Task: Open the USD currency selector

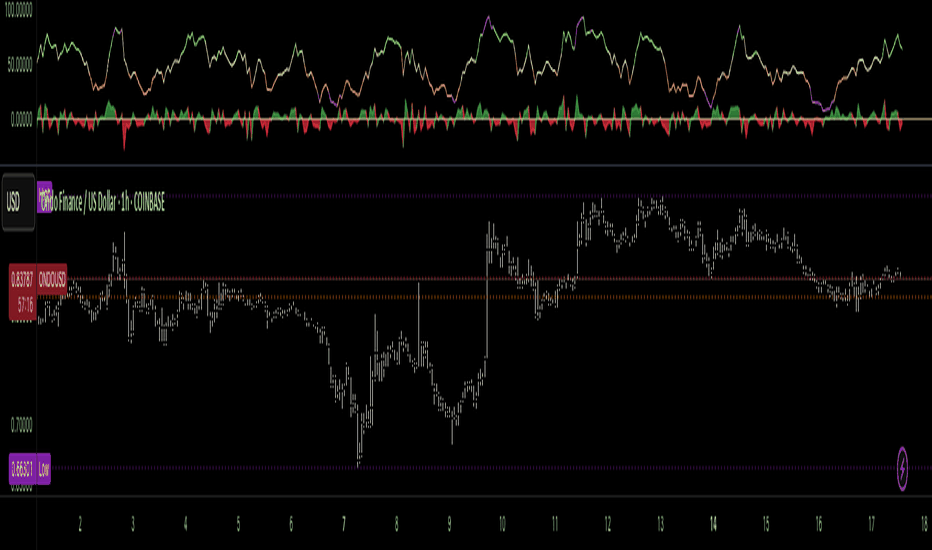Action: (18, 202)
